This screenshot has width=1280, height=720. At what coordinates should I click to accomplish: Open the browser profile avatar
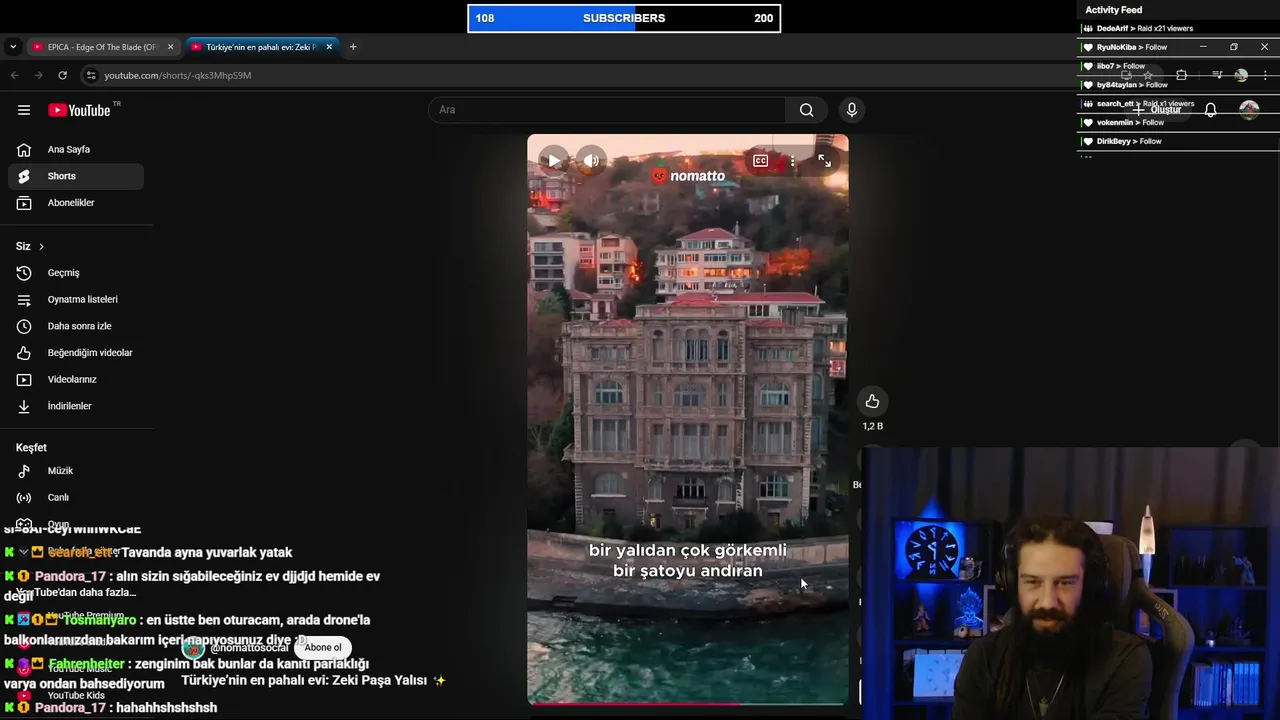[x=1241, y=75]
